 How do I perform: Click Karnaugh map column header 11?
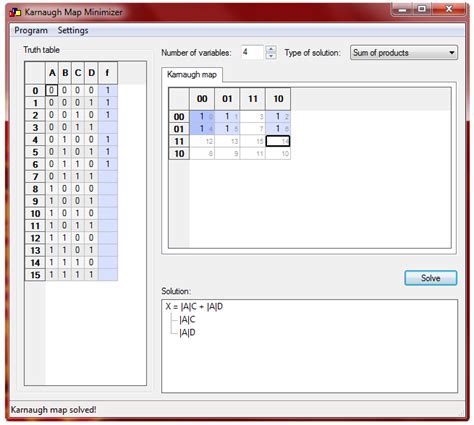(253, 99)
